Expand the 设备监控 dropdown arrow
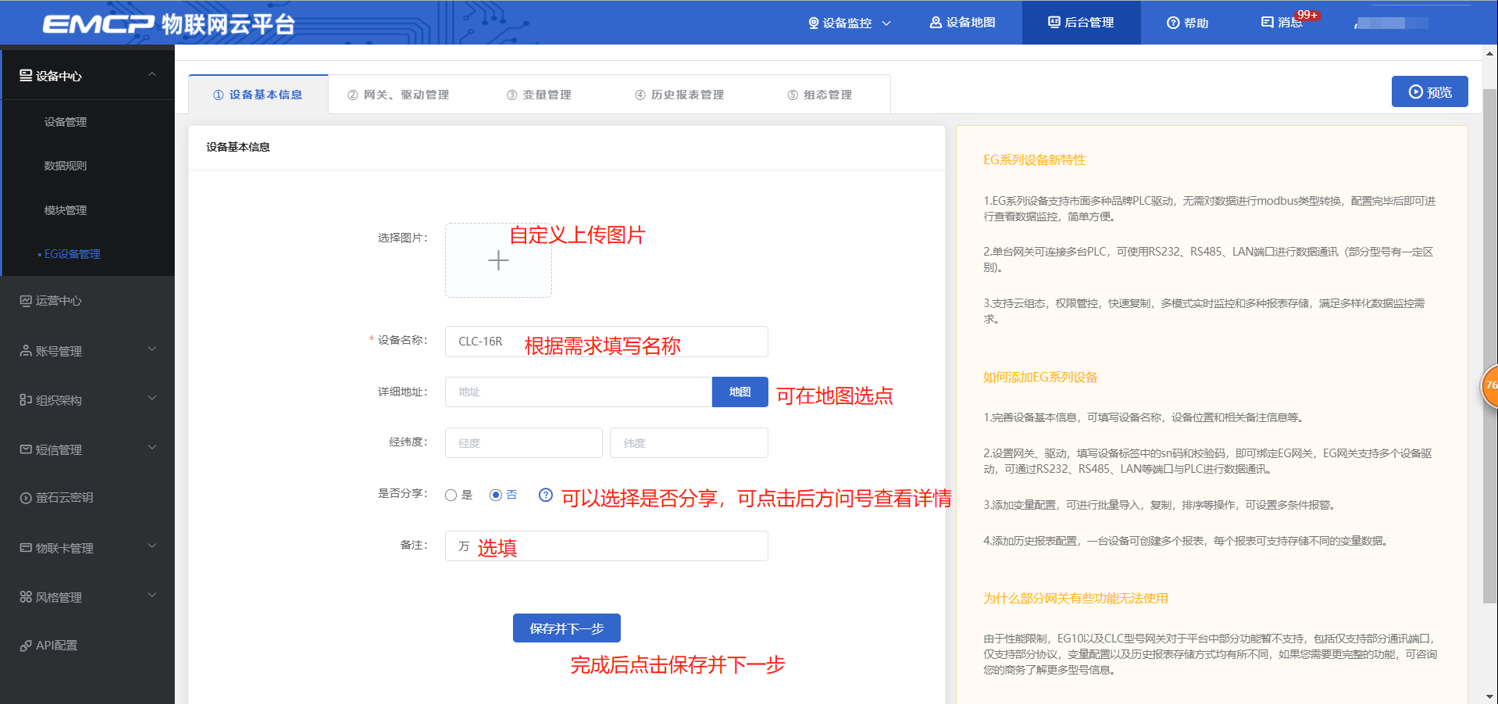 [x=886, y=23]
